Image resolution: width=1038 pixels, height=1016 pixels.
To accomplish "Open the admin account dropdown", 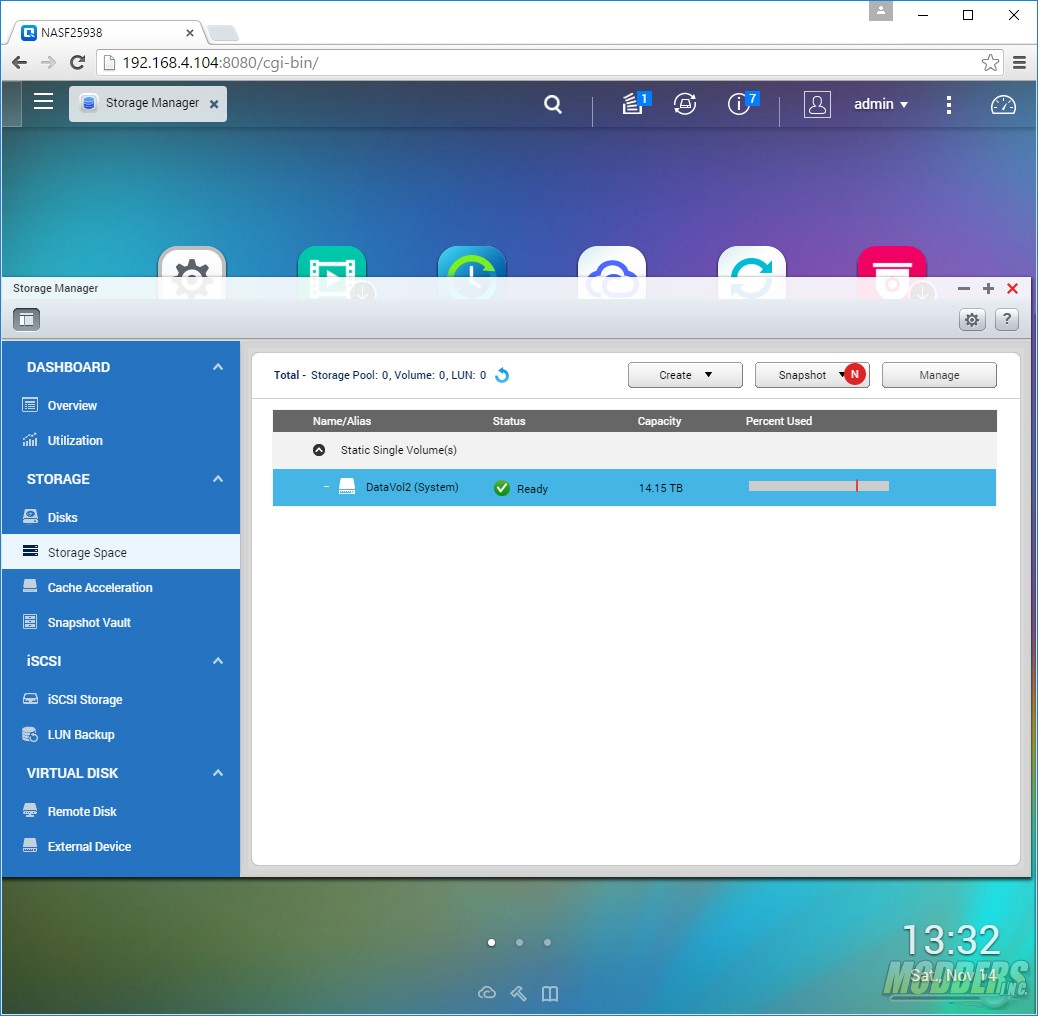I will coord(880,104).
